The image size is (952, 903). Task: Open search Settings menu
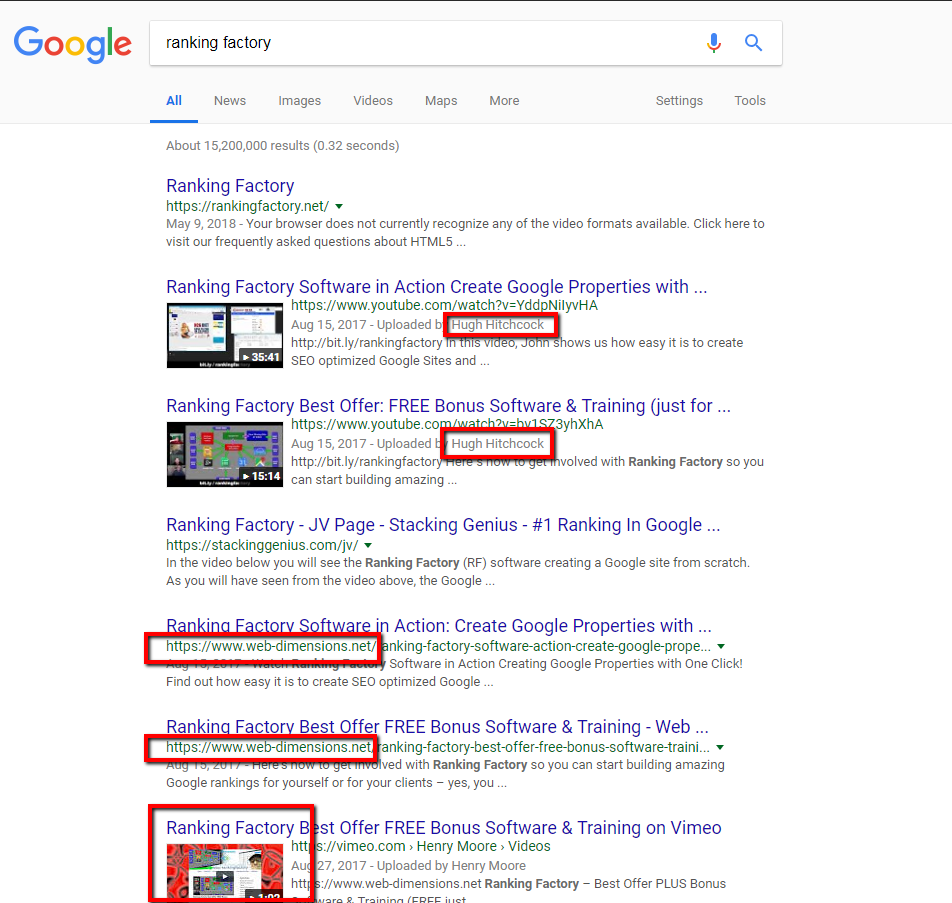[679, 101]
